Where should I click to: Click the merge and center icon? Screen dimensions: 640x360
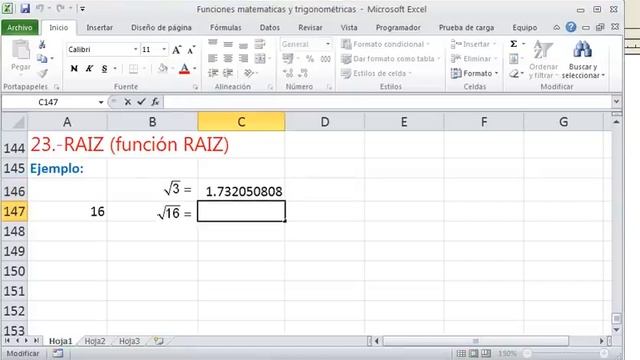(x=260, y=59)
